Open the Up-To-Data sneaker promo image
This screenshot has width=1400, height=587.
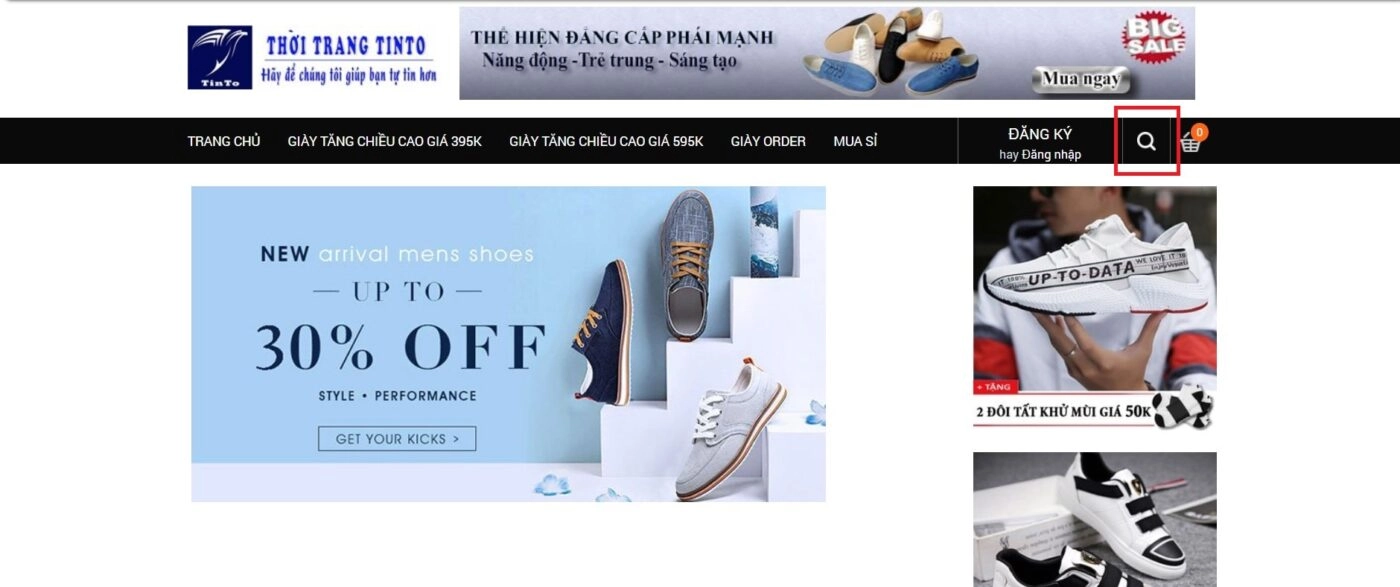click(x=1095, y=307)
